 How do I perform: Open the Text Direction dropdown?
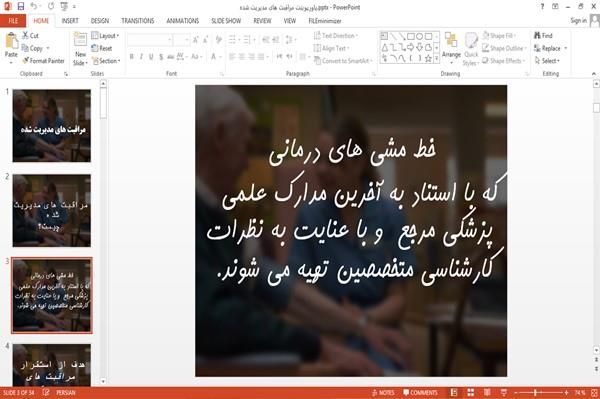(336, 36)
